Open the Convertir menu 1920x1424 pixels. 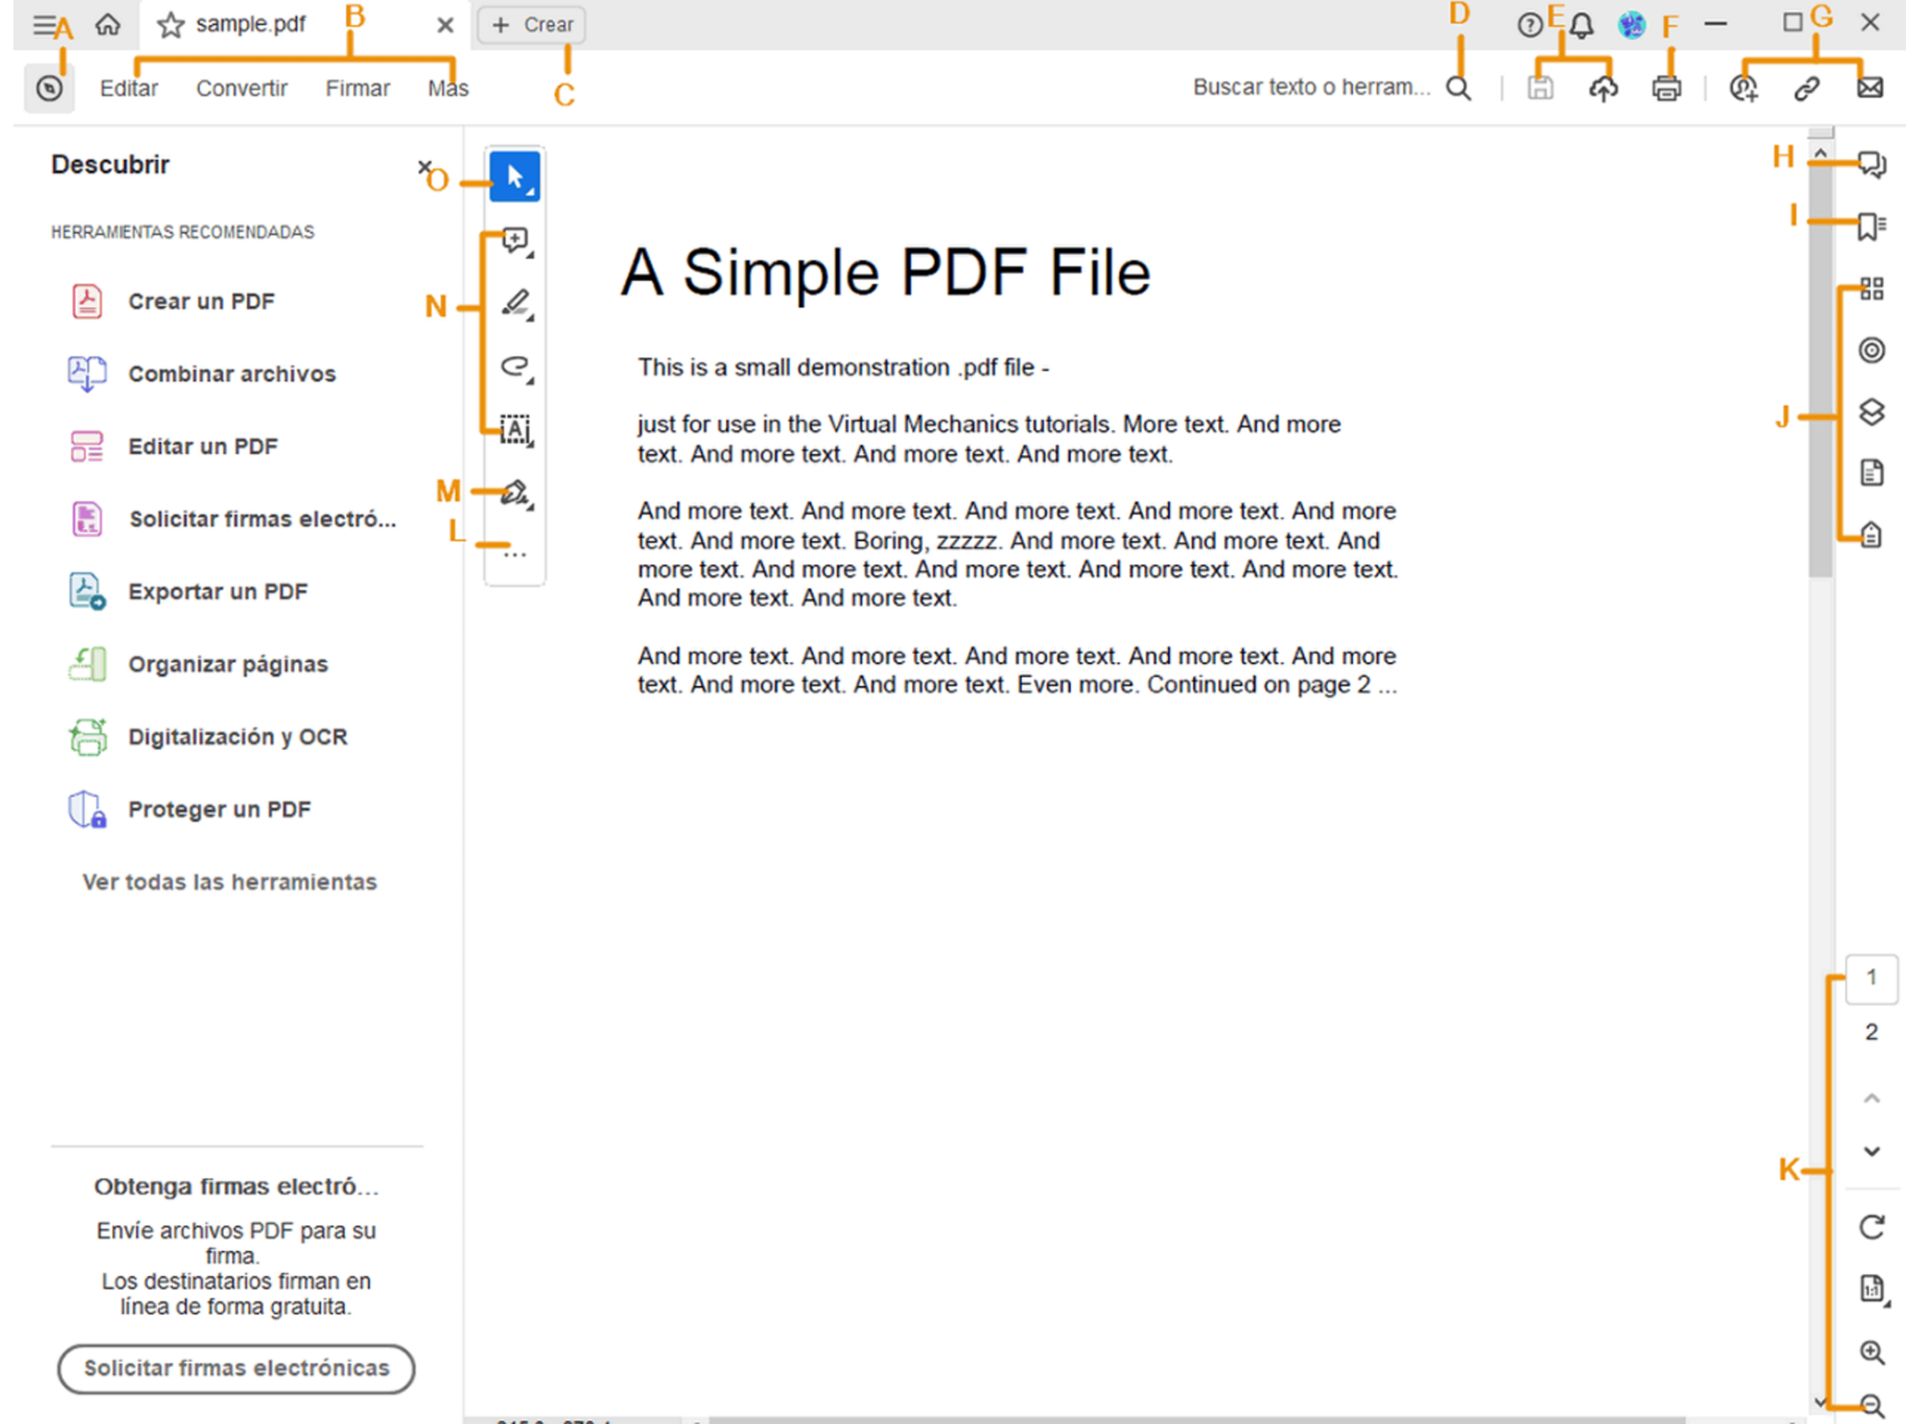(241, 88)
